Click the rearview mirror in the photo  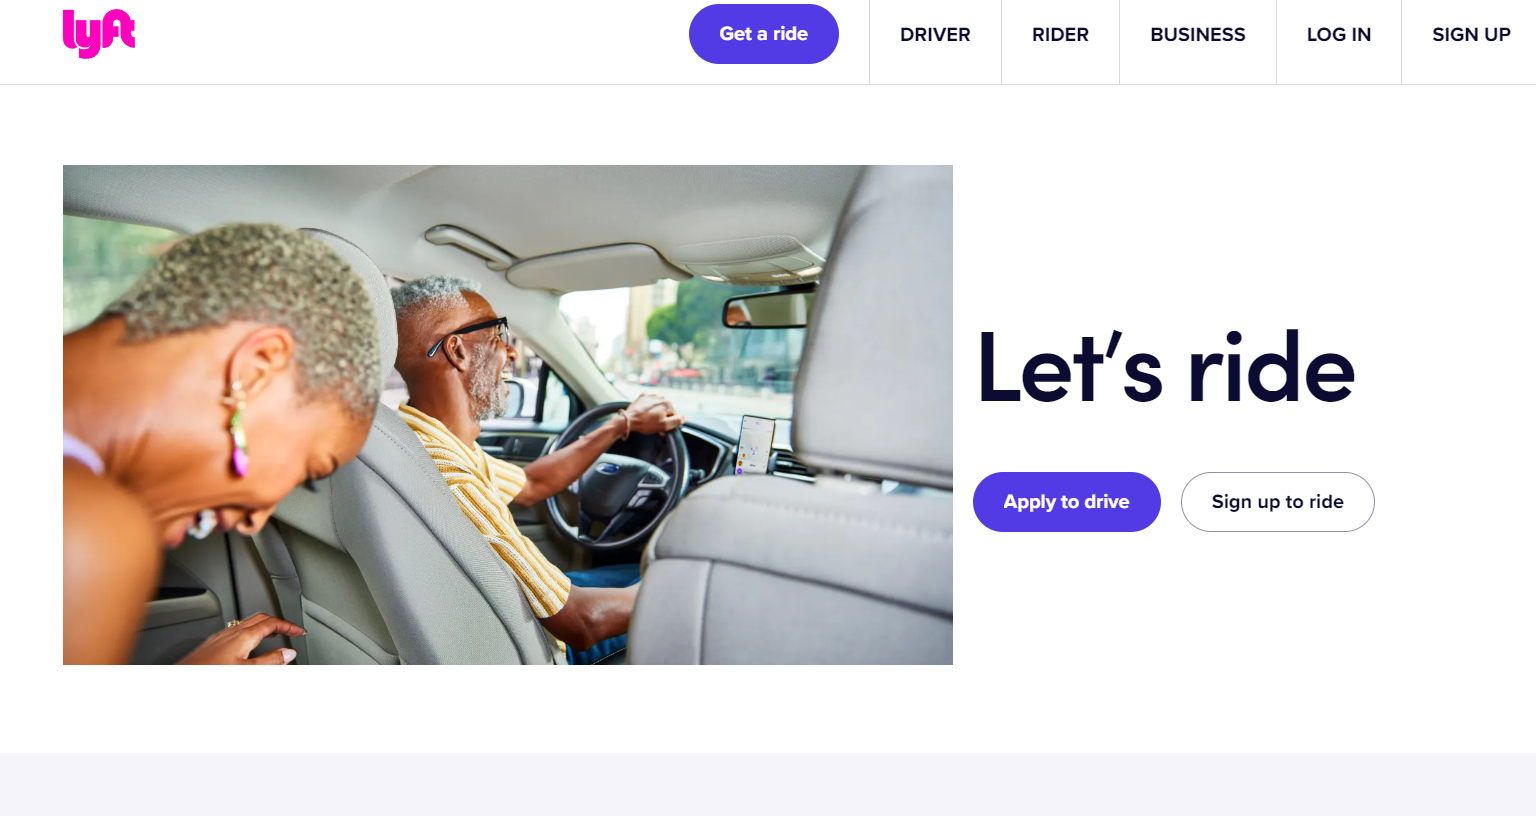pos(768,309)
